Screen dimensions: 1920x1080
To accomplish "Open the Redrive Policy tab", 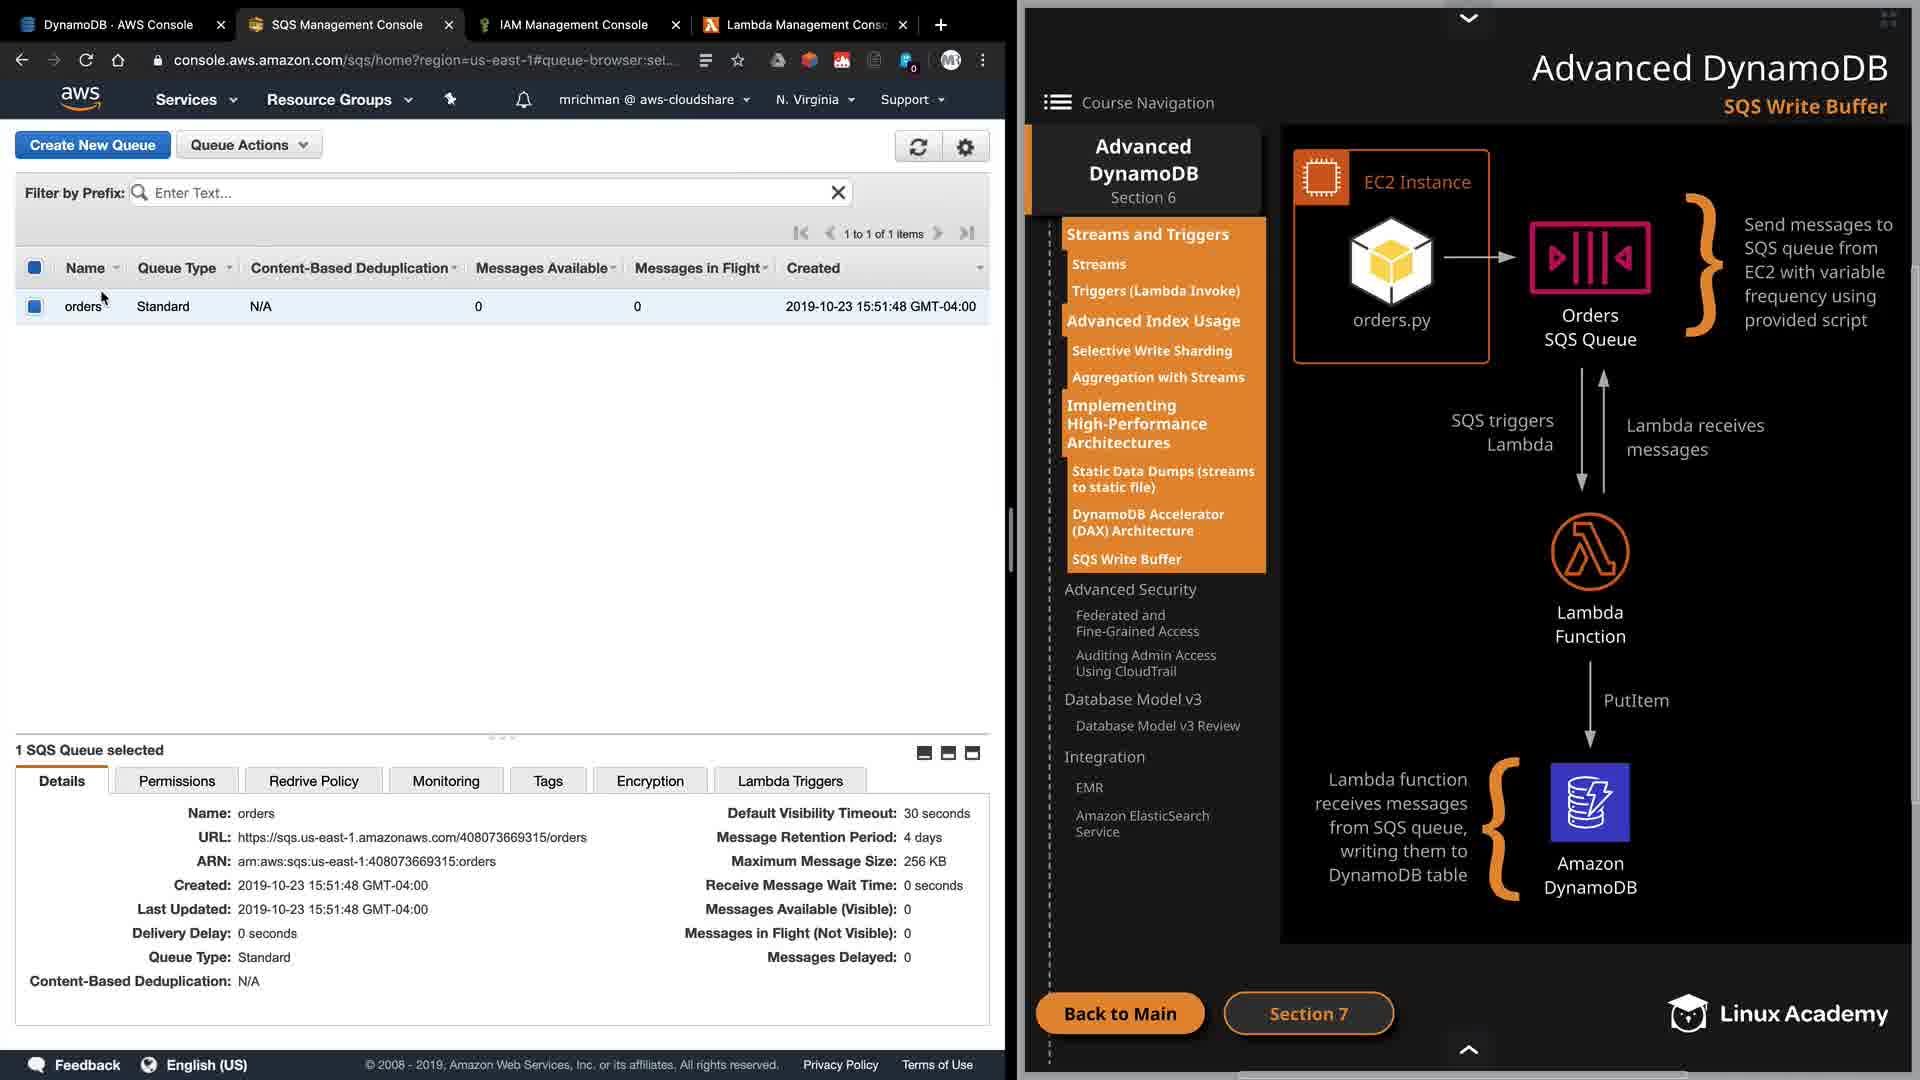I will [x=313, y=781].
